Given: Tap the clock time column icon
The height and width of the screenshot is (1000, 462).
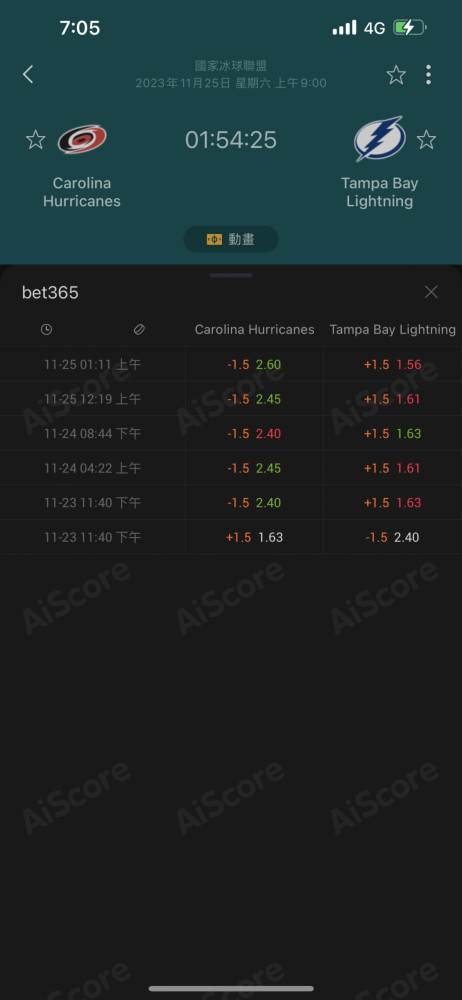Looking at the screenshot, I should 47,329.
